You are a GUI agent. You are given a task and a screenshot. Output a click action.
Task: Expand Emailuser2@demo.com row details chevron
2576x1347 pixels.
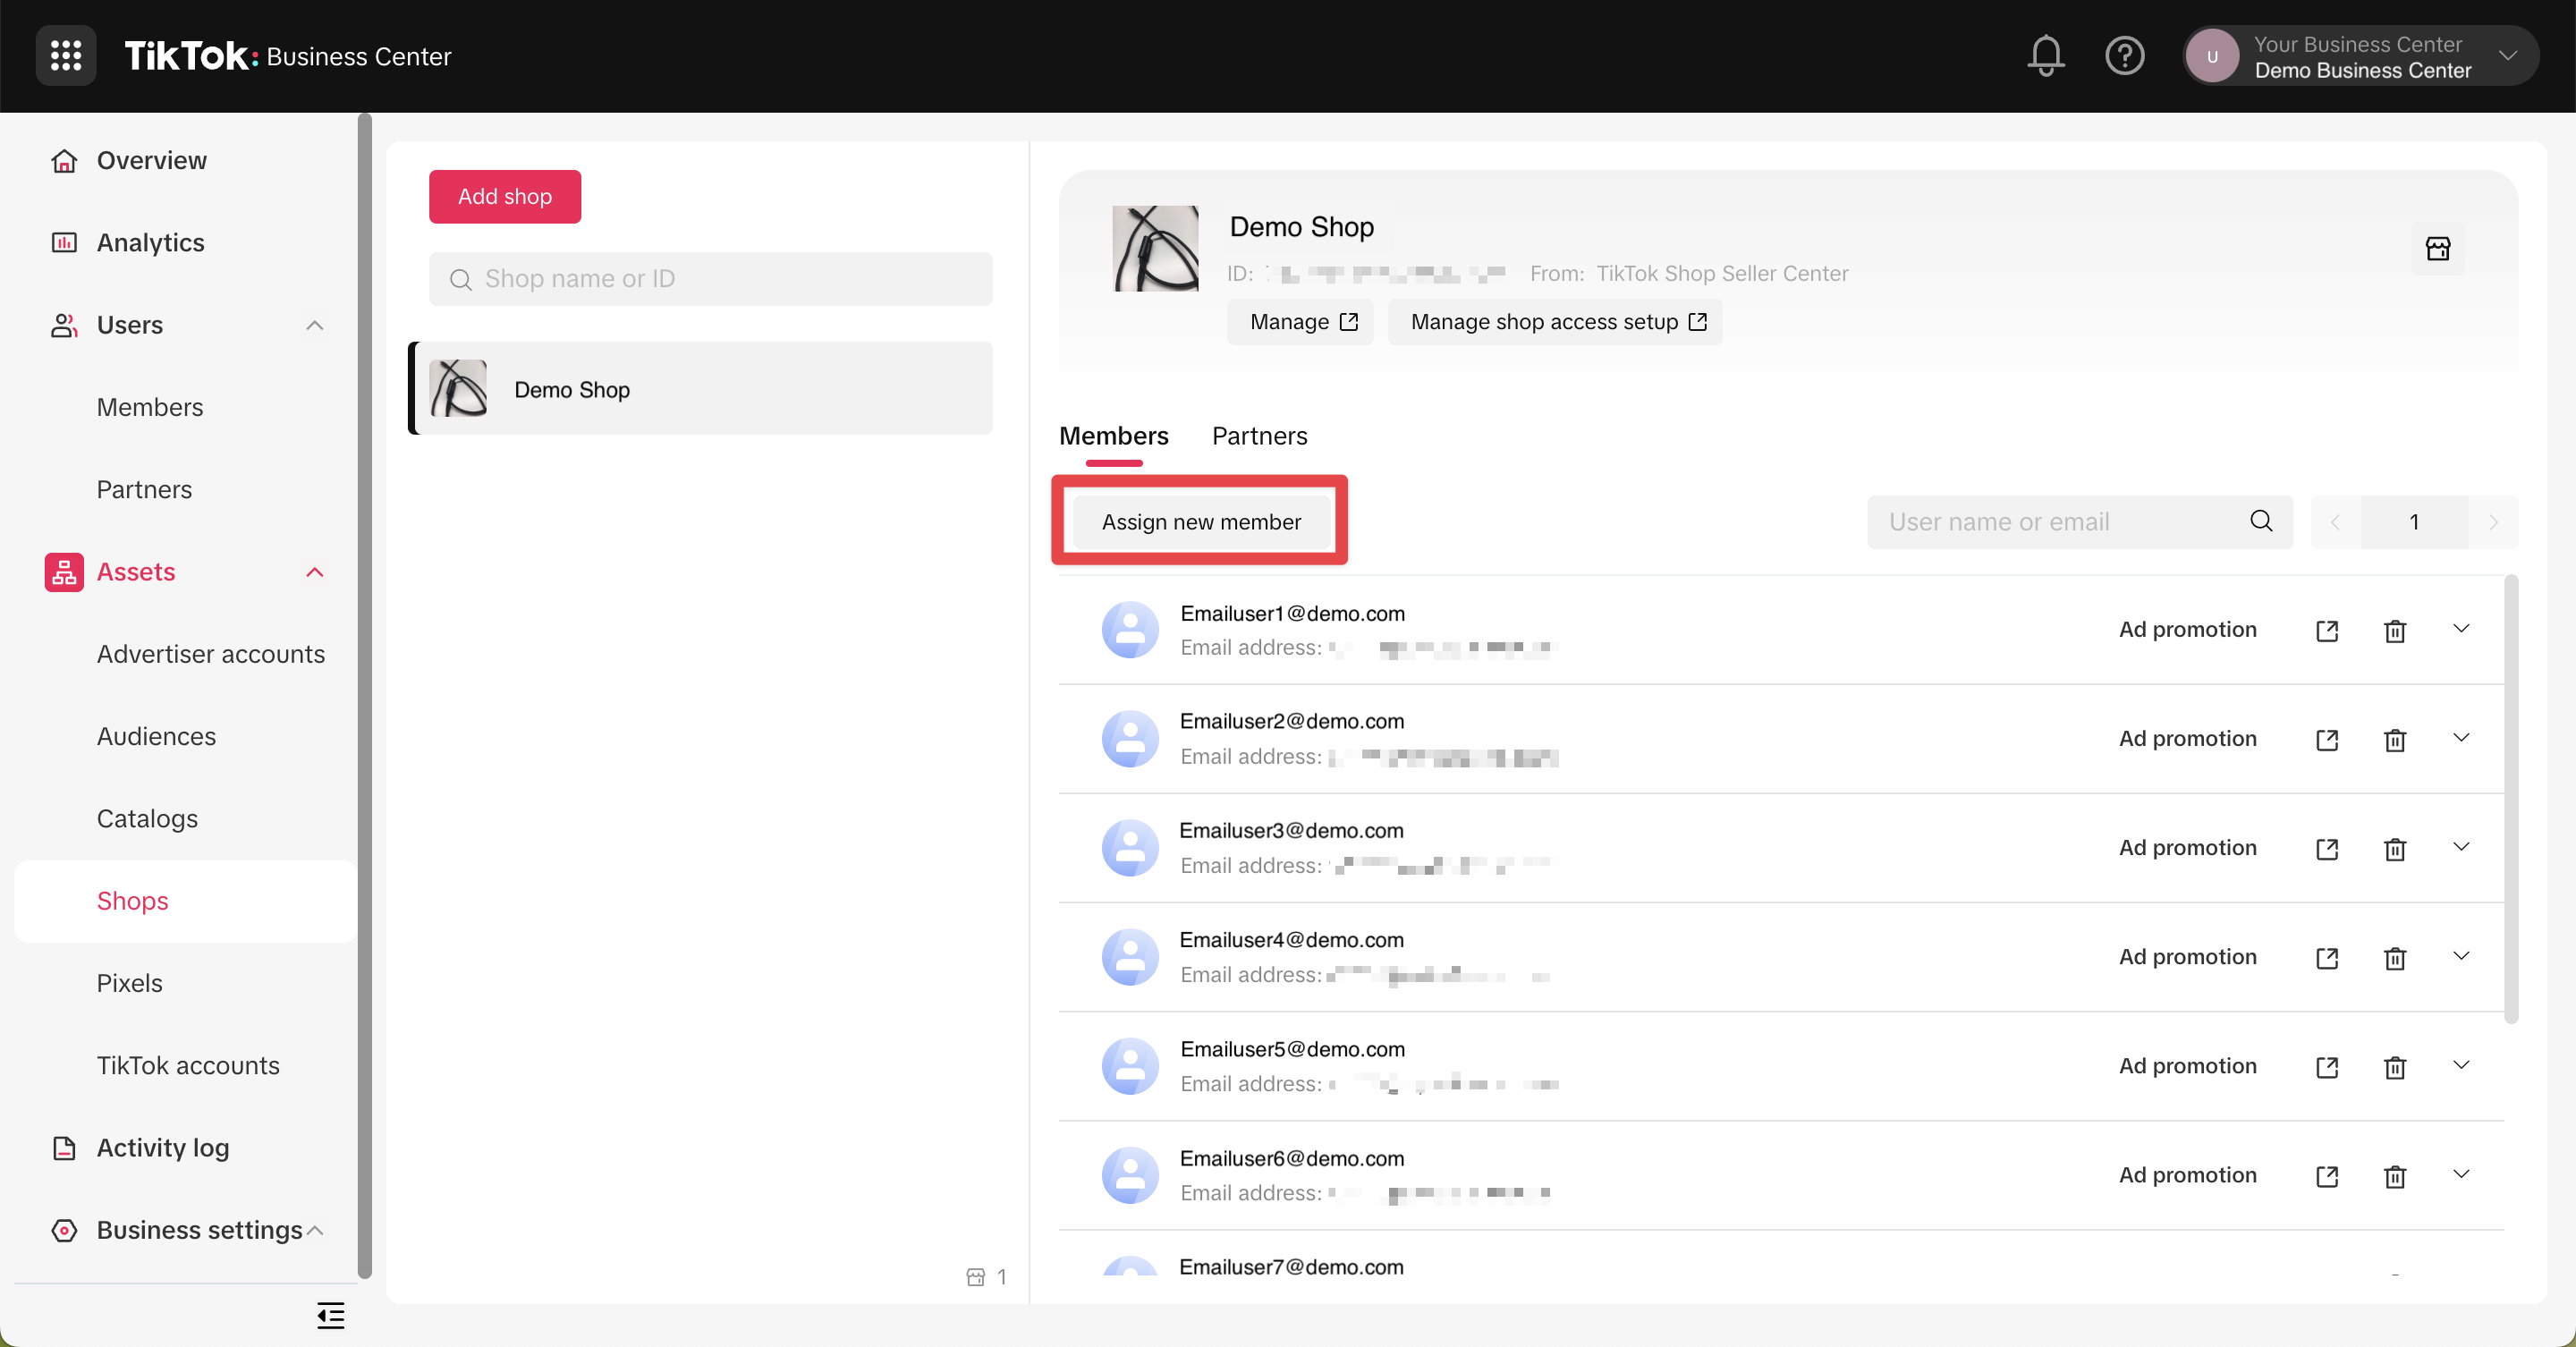click(x=2461, y=738)
